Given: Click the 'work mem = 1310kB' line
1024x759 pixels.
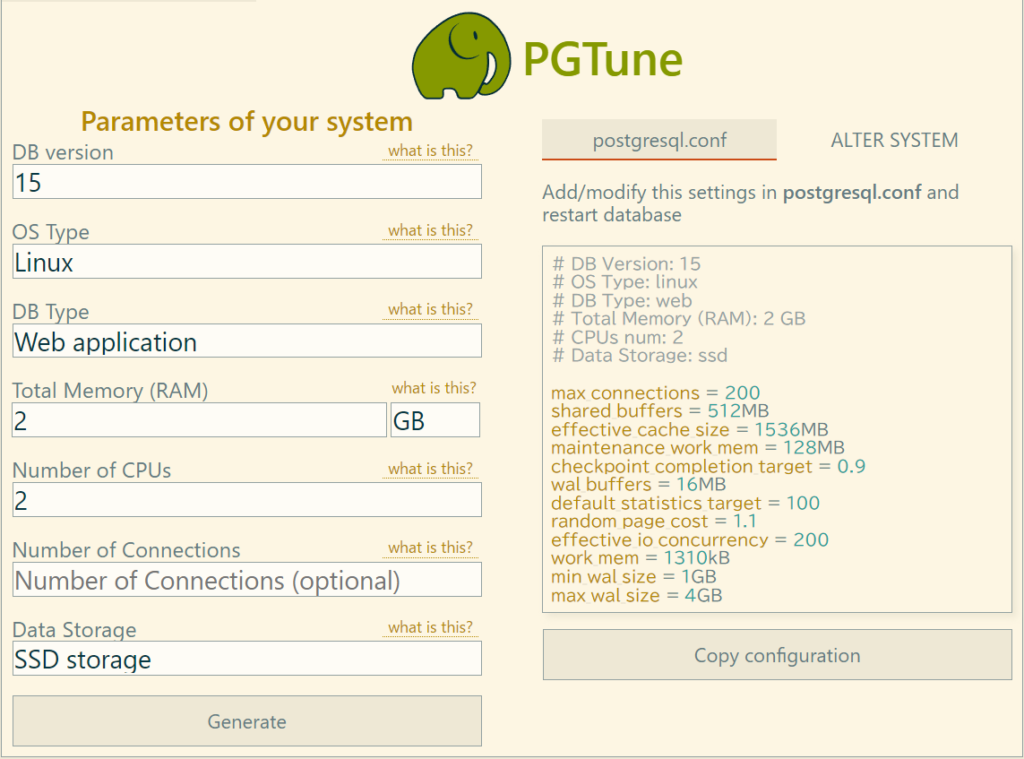Looking at the screenshot, I should [x=641, y=558].
